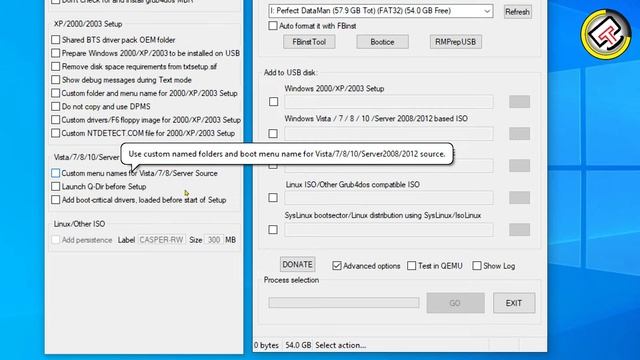This screenshot has width=640, height=360.
Task: Check Shared BTS driver pack OEM folder
Action: pyautogui.click(x=56, y=40)
